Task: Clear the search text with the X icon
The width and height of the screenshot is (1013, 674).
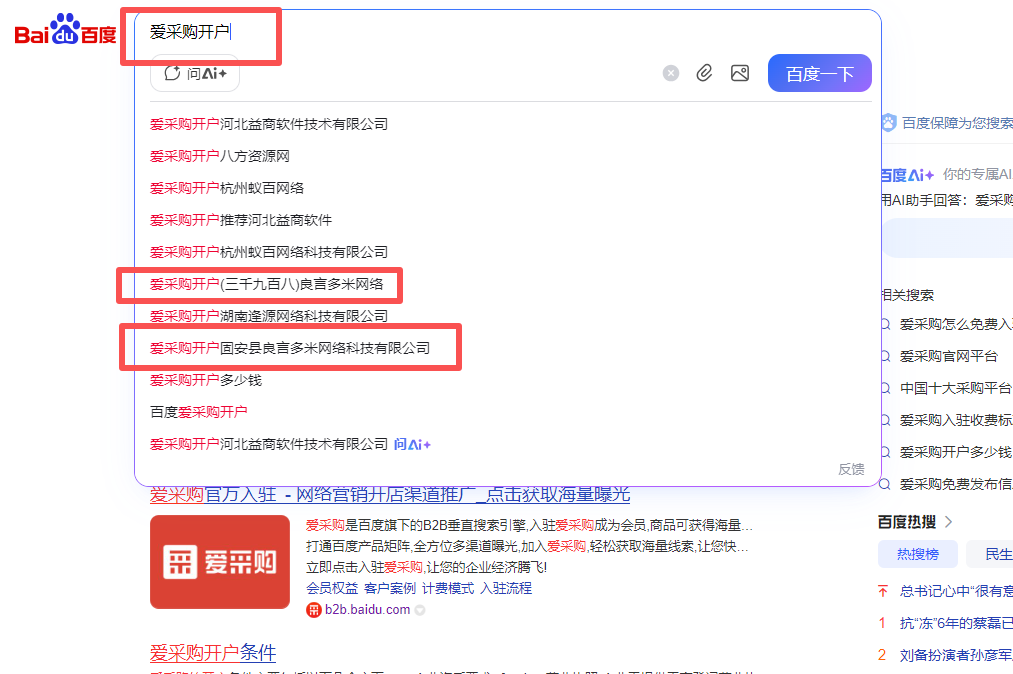Action: pos(671,73)
